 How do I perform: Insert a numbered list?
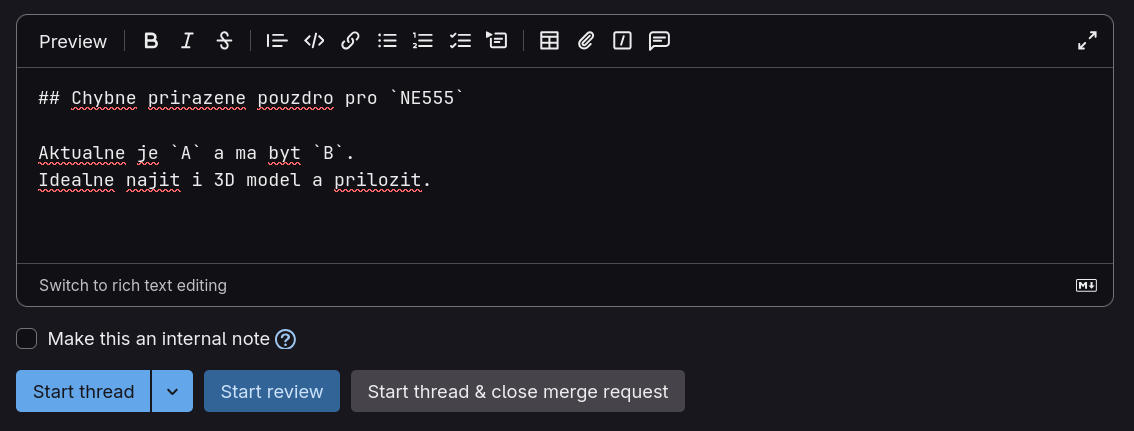423,41
